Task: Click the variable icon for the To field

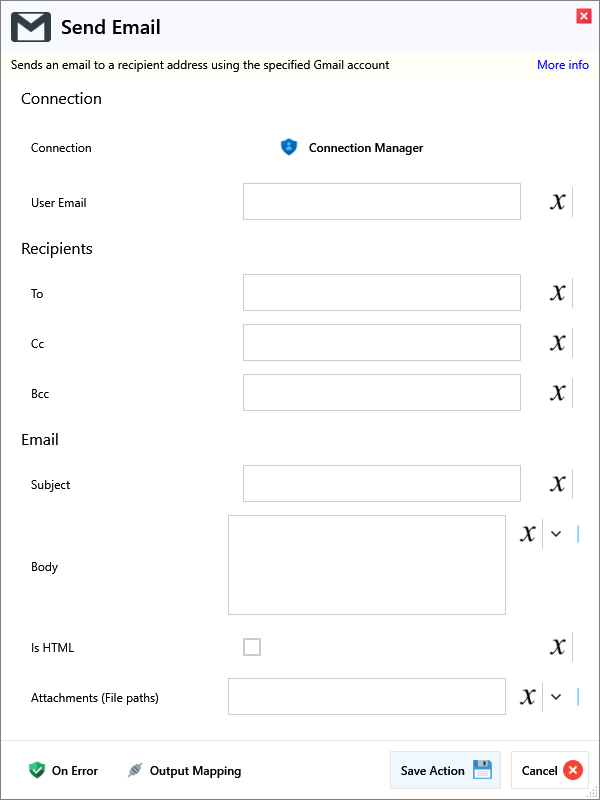Action: coord(558,293)
